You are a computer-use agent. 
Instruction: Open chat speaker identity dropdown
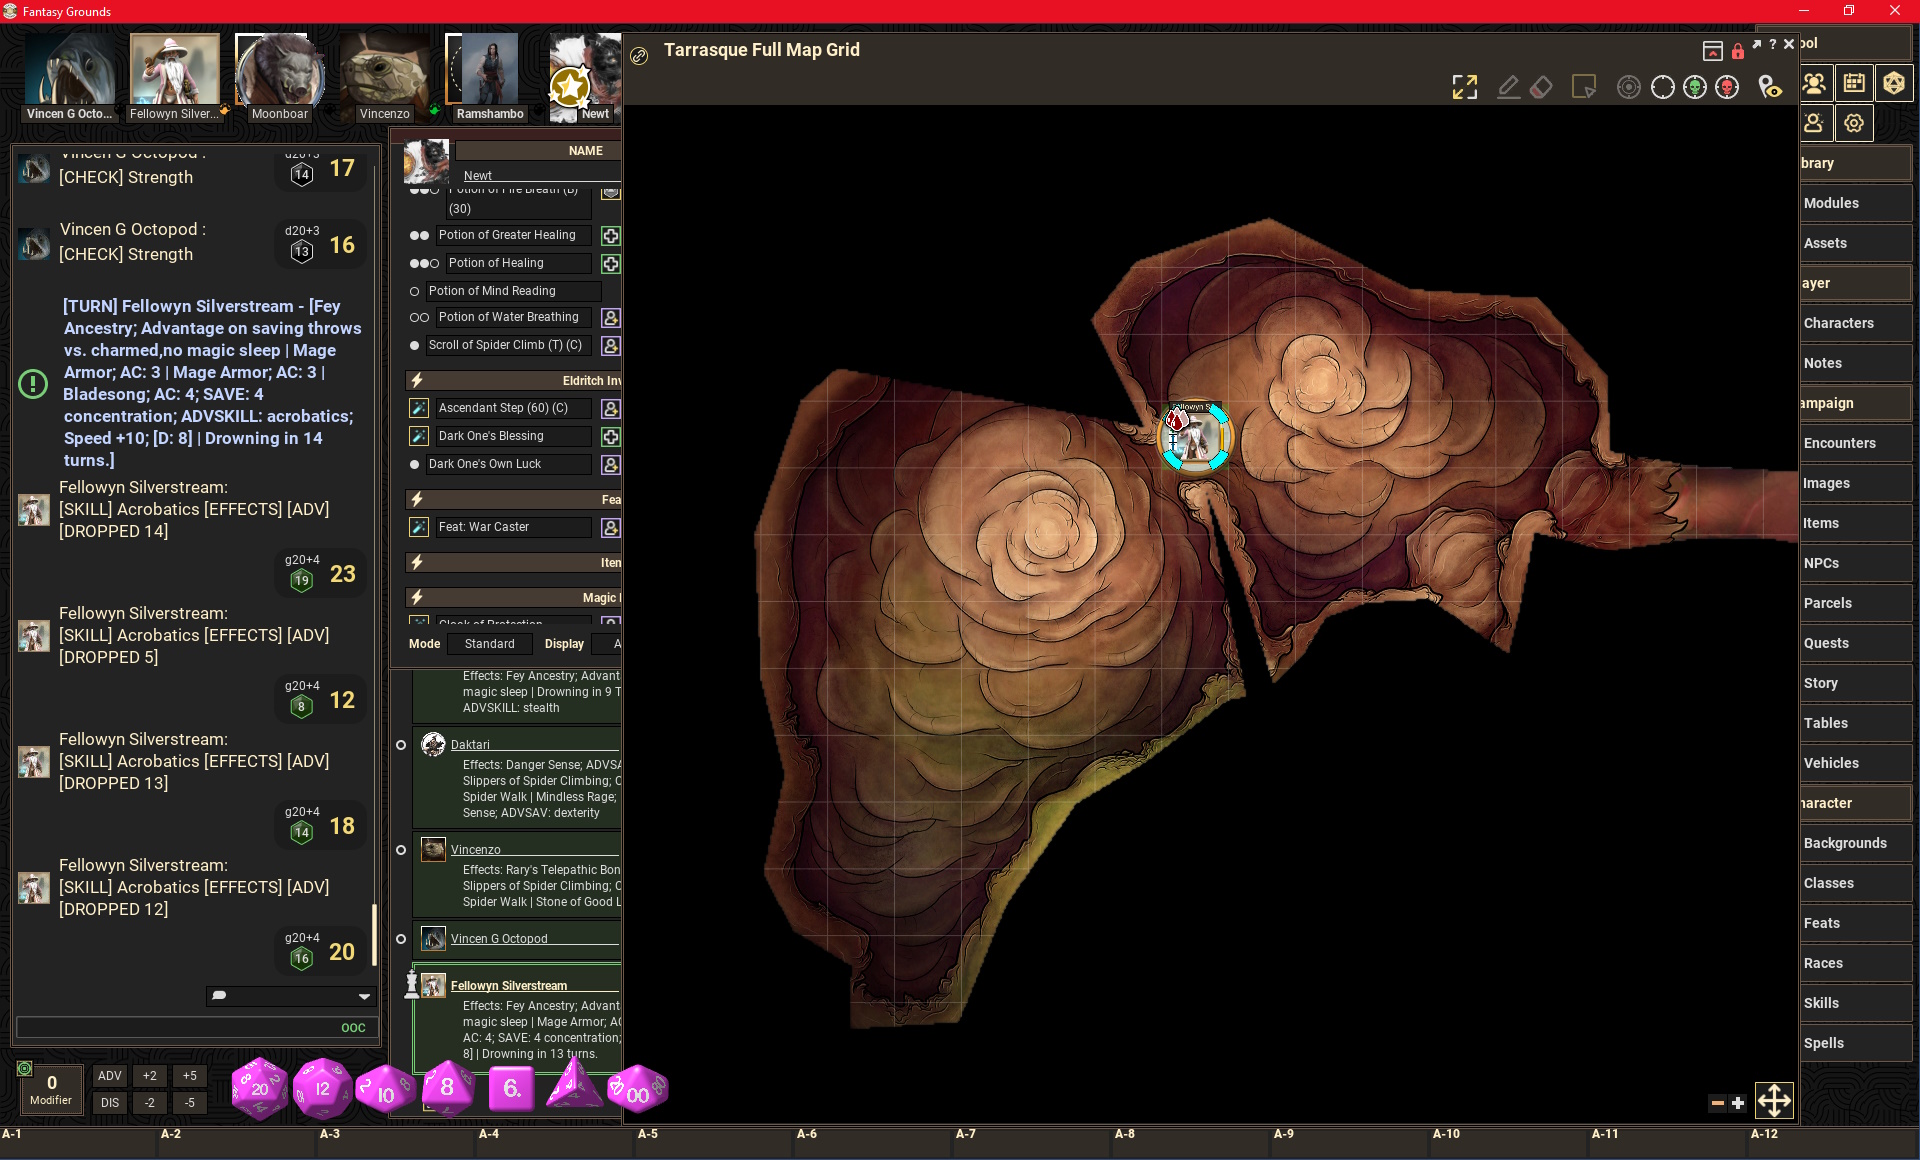click(x=364, y=996)
